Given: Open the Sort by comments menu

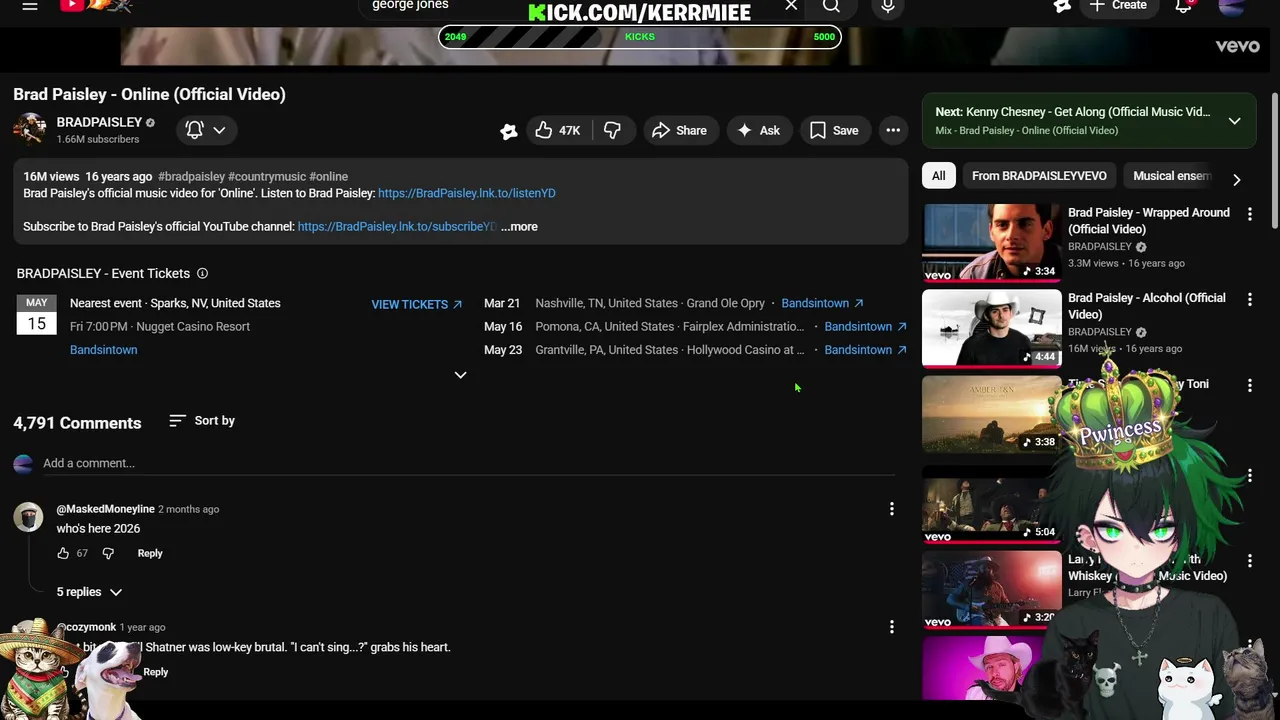Looking at the screenshot, I should pos(202,421).
